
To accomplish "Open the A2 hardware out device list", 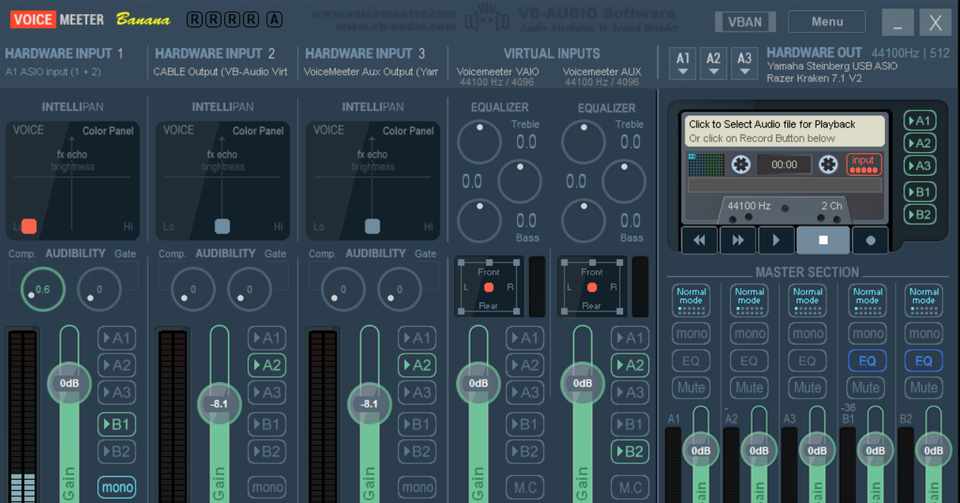I will pyautogui.click(x=713, y=63).
